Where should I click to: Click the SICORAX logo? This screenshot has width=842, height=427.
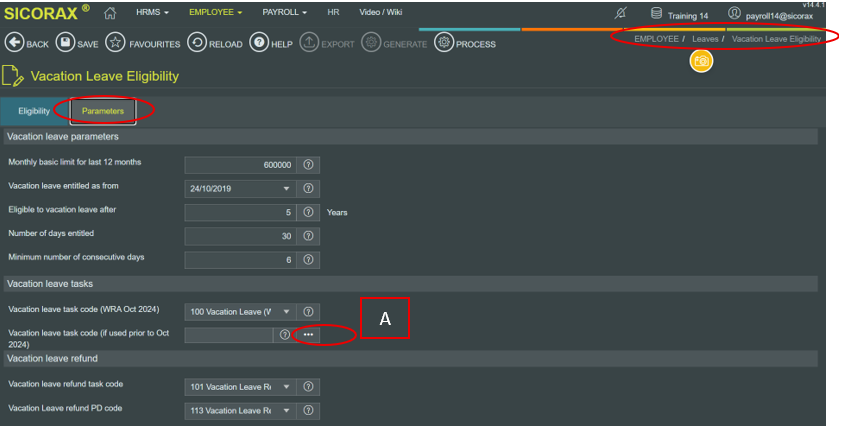pos(47,13)
